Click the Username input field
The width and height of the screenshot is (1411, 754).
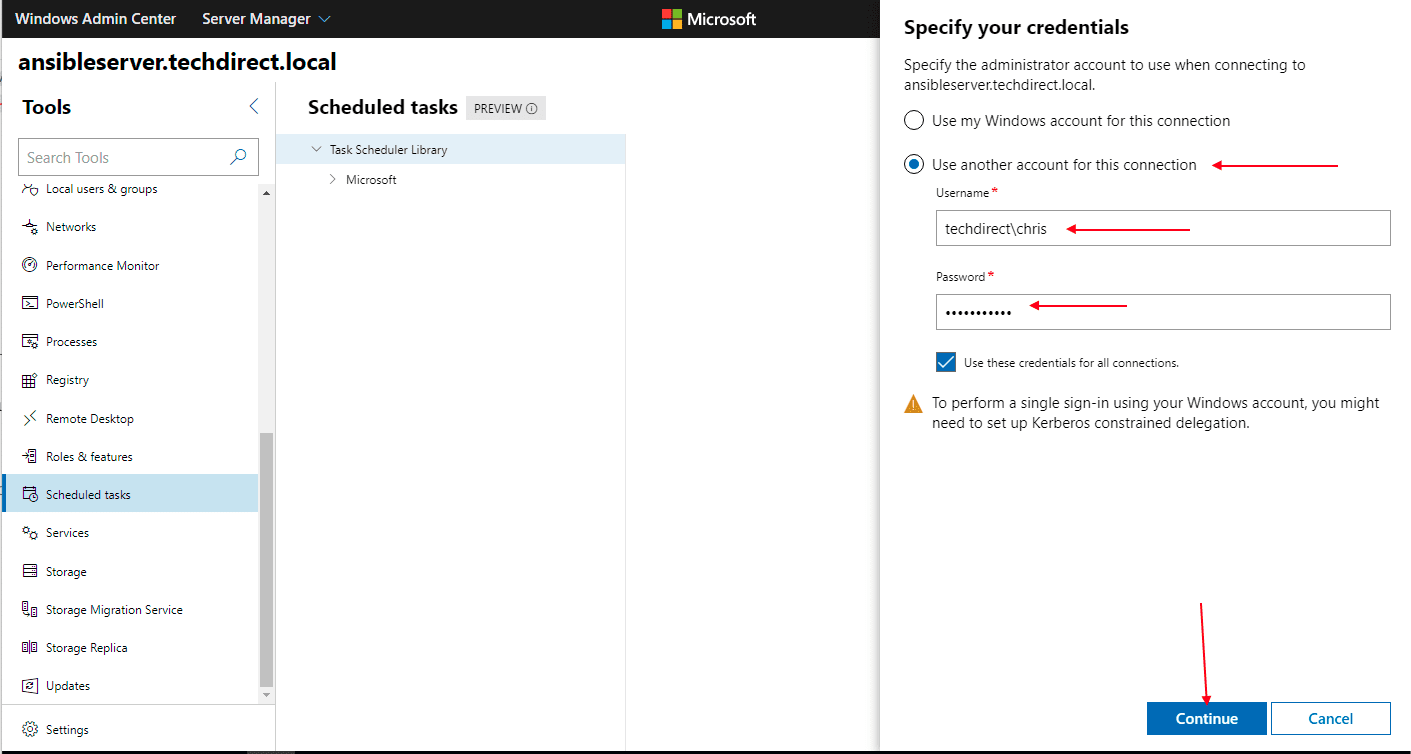[1162, 228]
